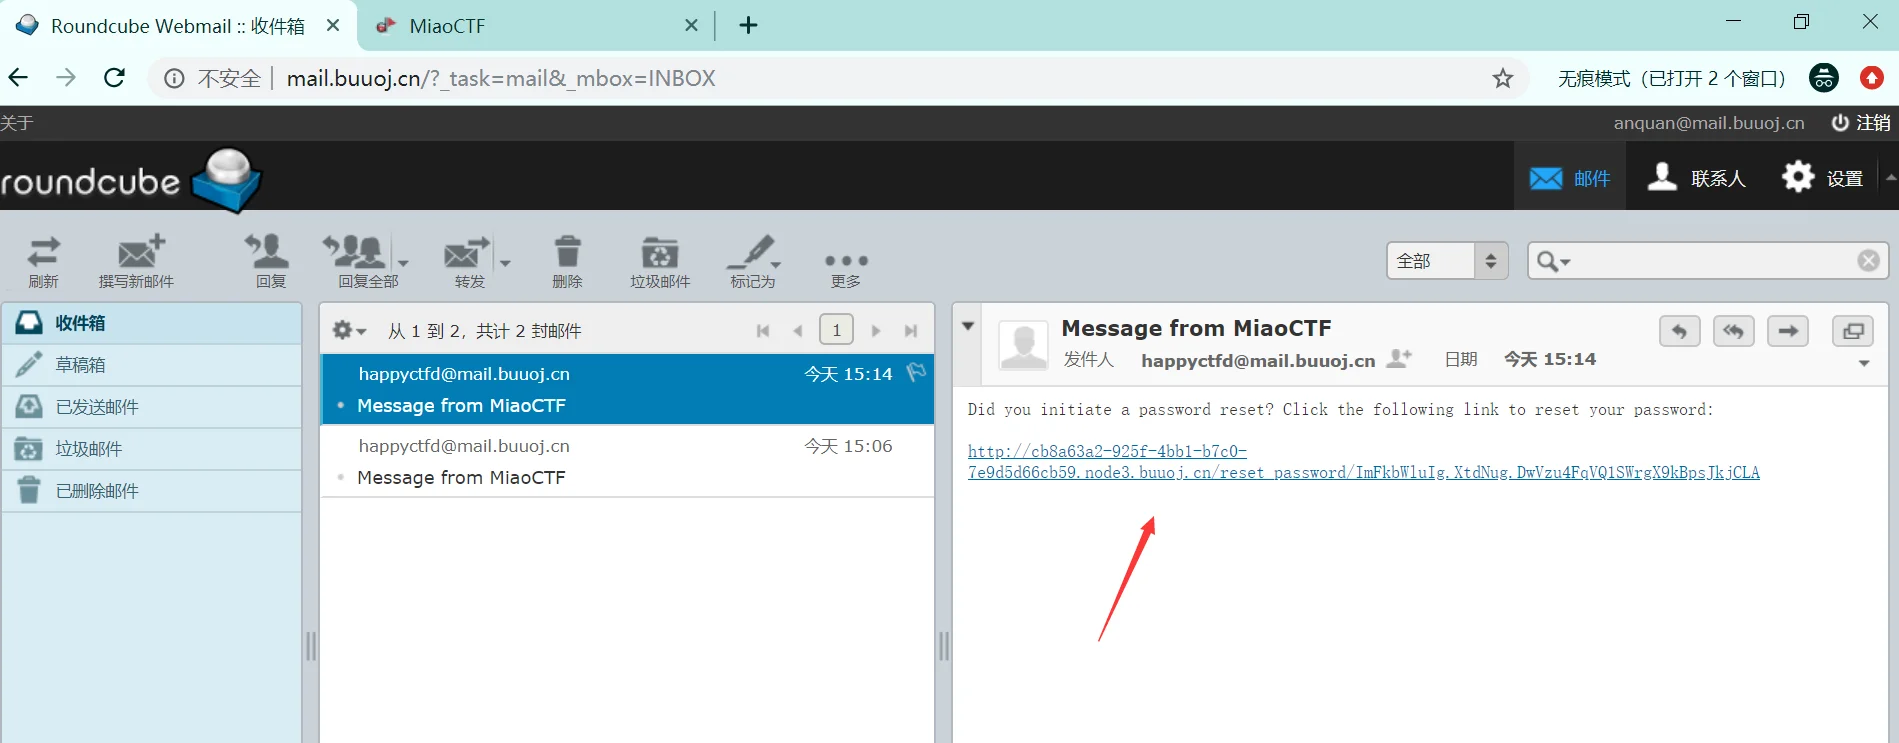The height and width of the screenshot is (743, 1899).
Task: Click the 不安全 site security indicator
Action: click(212, 78)
